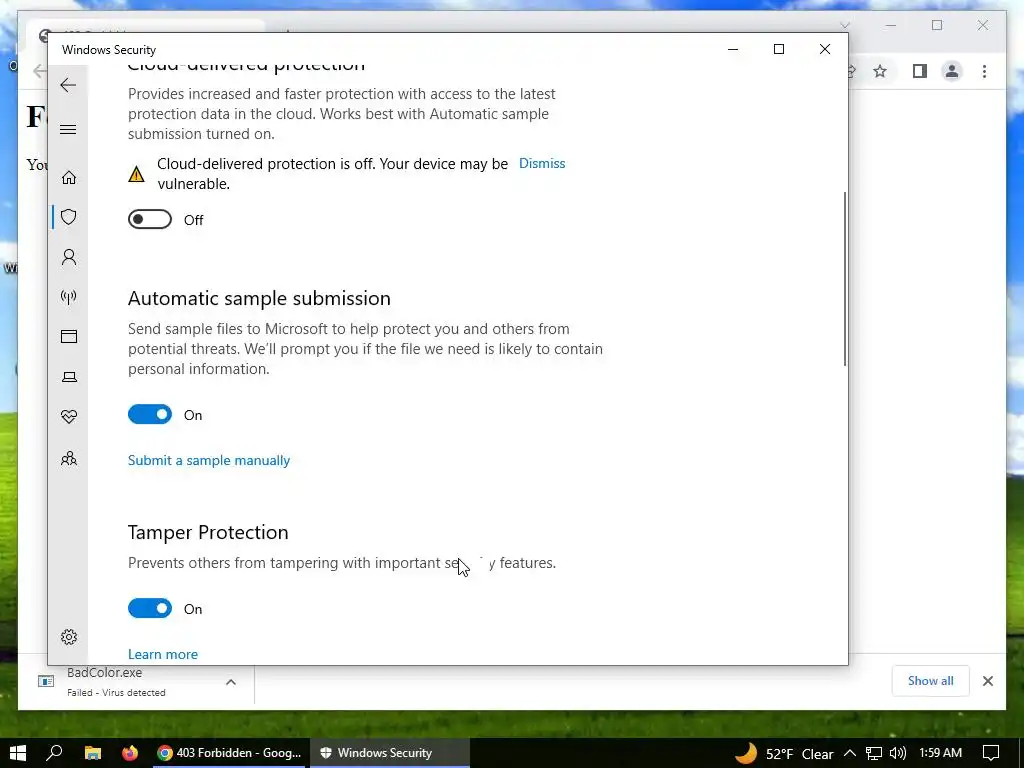Image resolution: width=1024 pixels, height=768 pixels.
Task: Open volume control speaker icon
Action: tap(898, 754)
